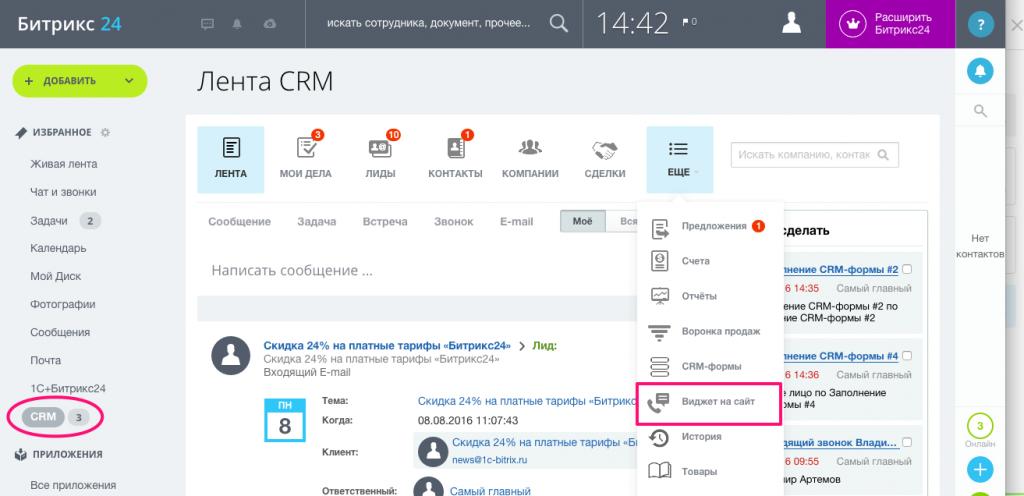Click Искать компанию search field
1024x496 pixels.
[x=814, y=155]
